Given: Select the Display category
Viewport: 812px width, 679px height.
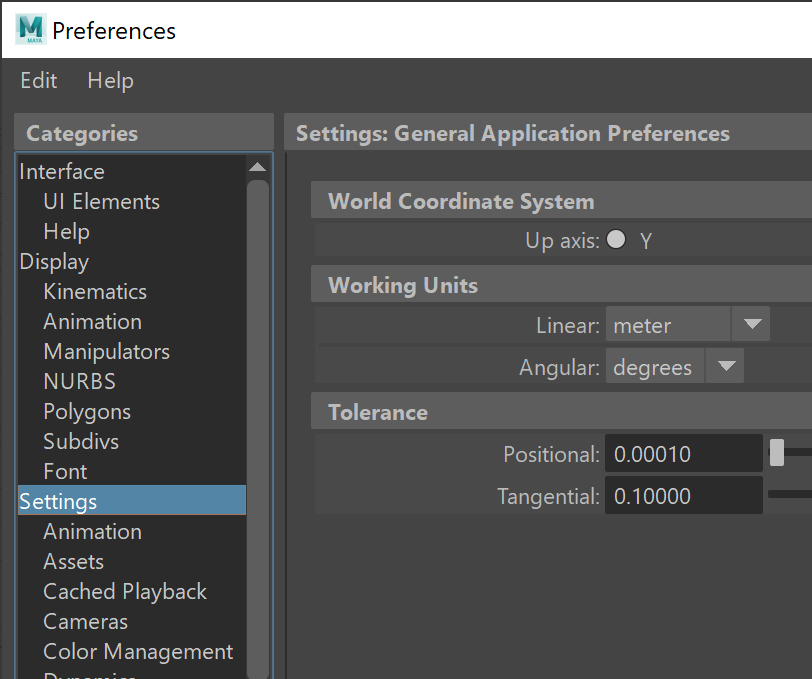Looking at the screenshot, I should (x=54, y=262).
